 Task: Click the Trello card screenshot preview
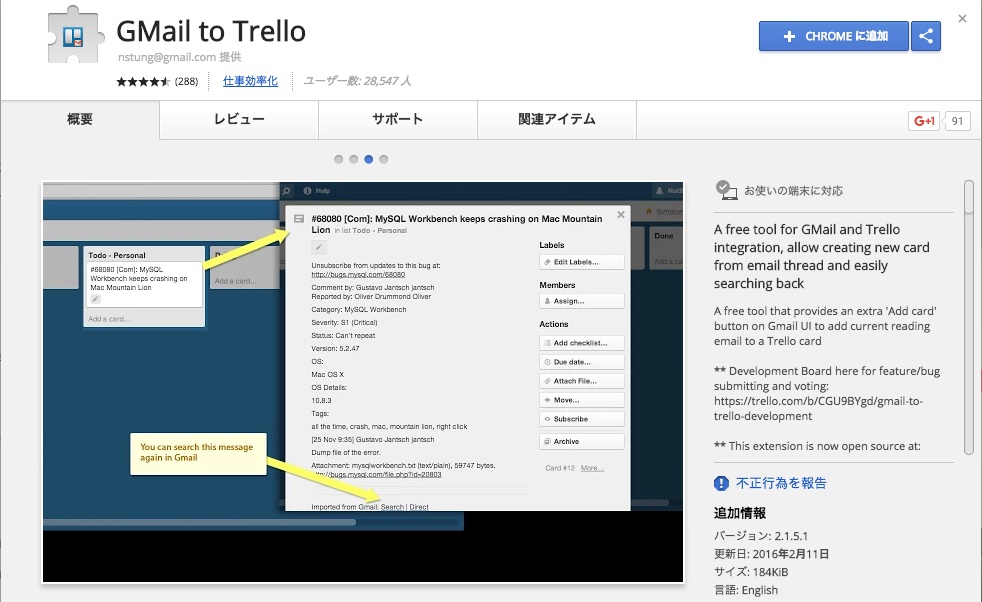[x=363, y=381]
